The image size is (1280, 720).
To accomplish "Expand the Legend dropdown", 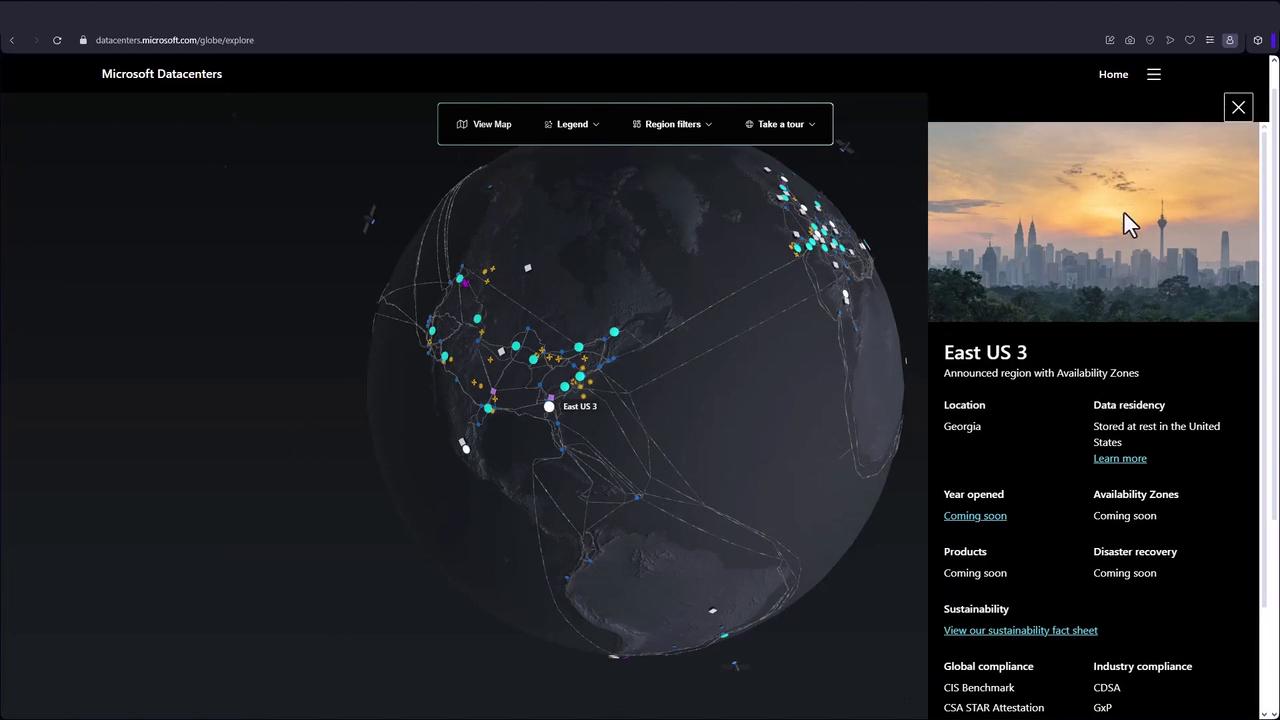I will tap(572, 124).
